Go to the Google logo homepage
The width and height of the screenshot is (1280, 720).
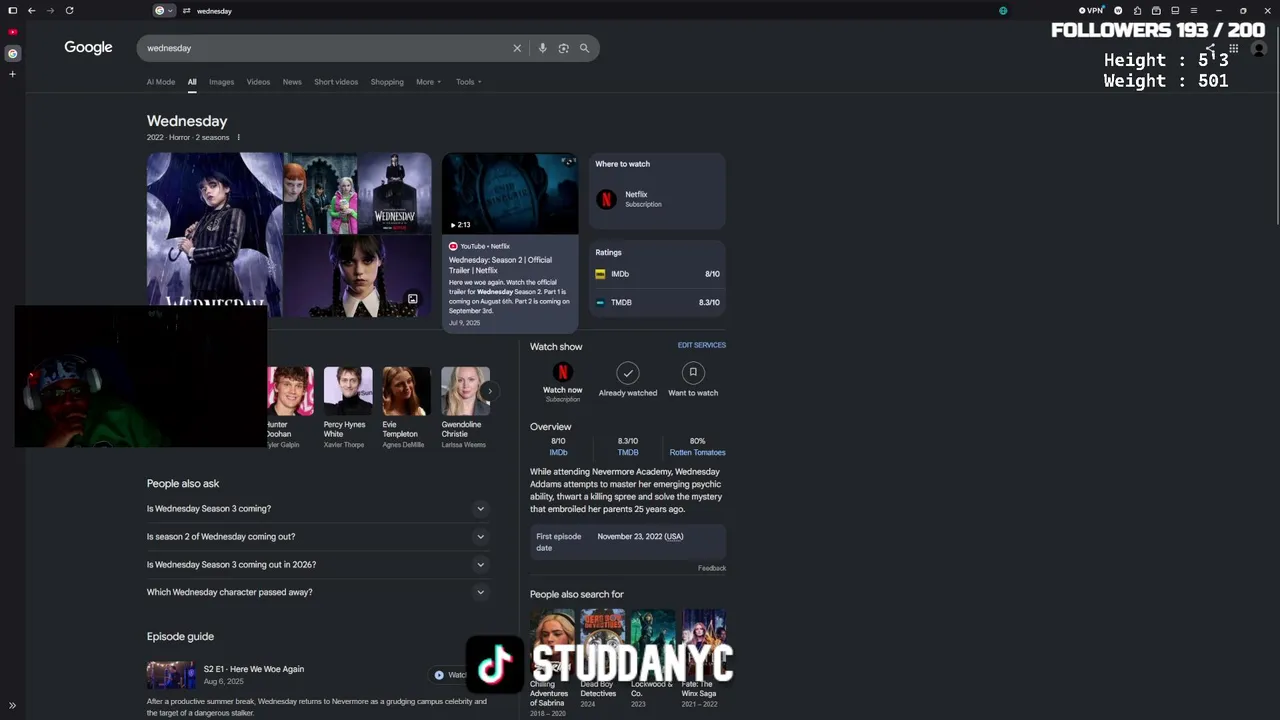[x=88, y=48]
